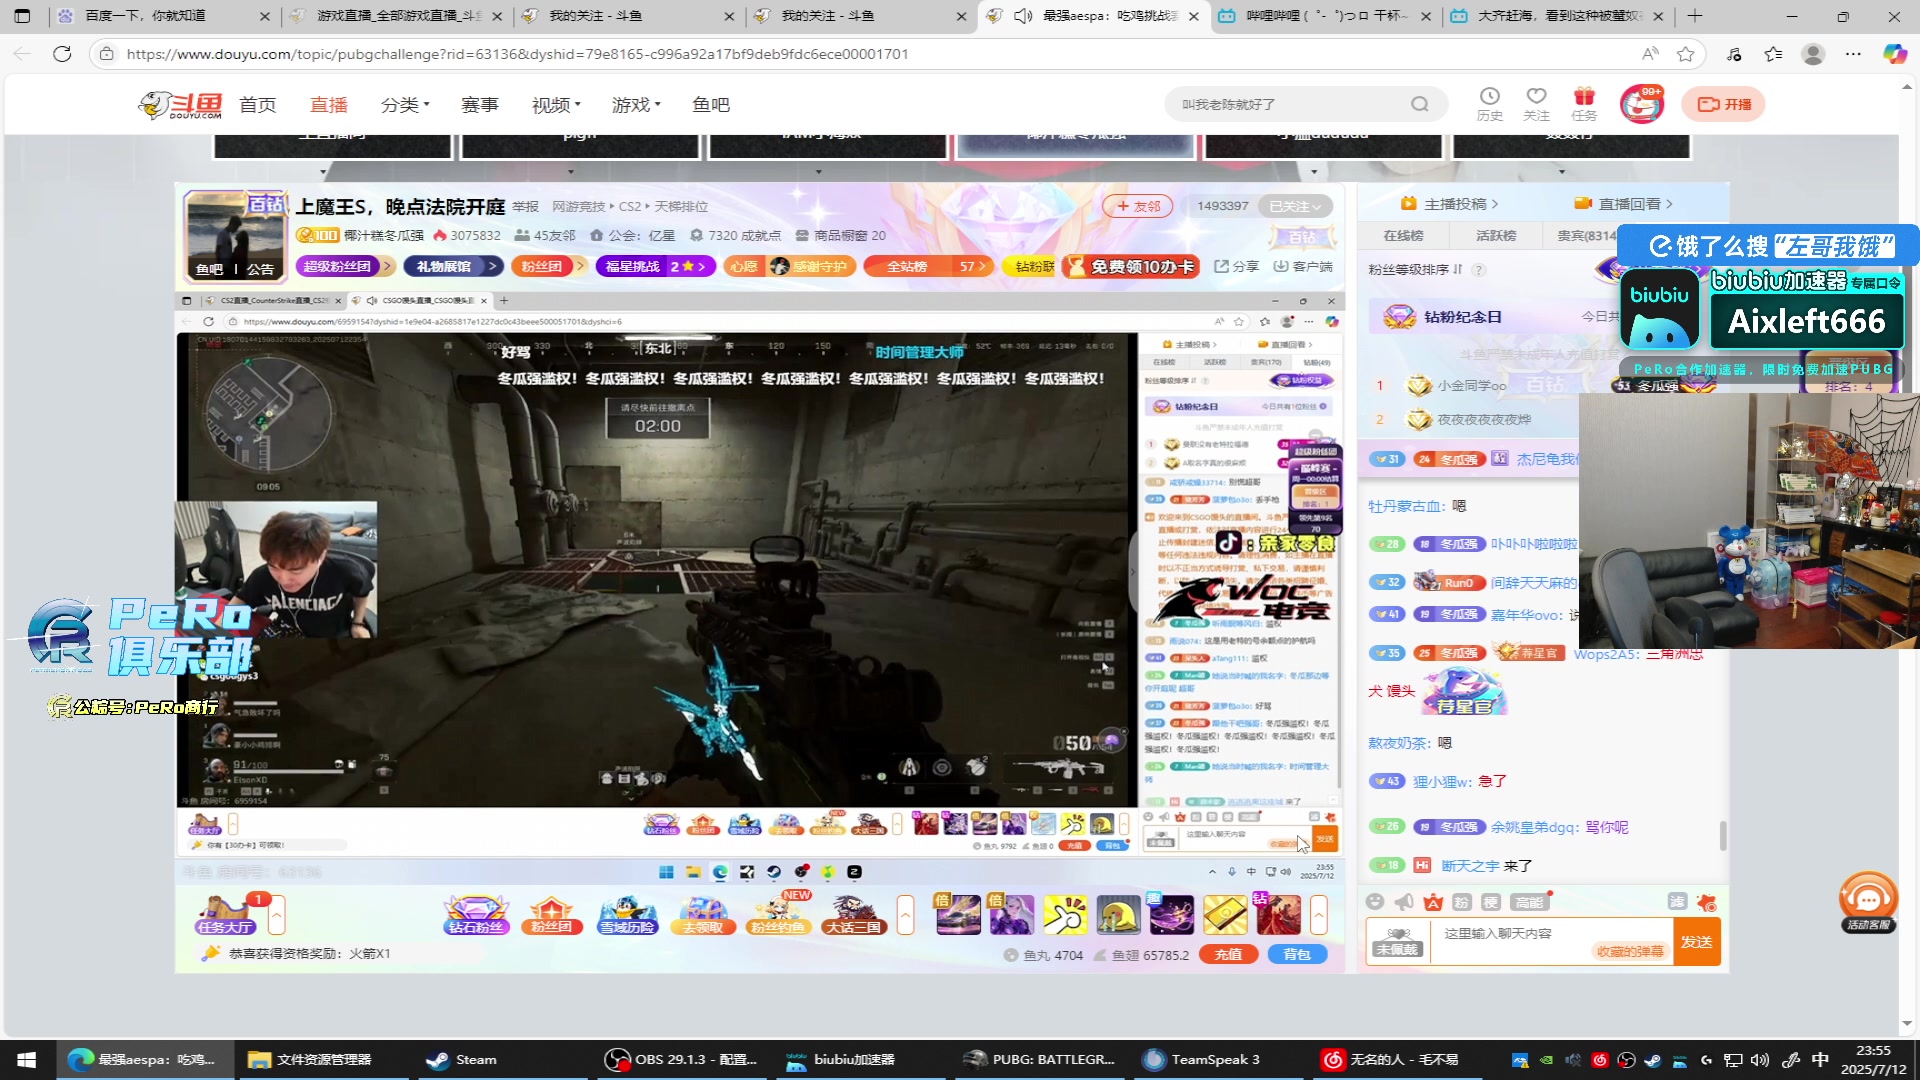Click 收藏的弹幕 saved danmaku chip
The height and width of the screenshot is (1080, 1920).
pyautogui.click(x=1630, y=952)
